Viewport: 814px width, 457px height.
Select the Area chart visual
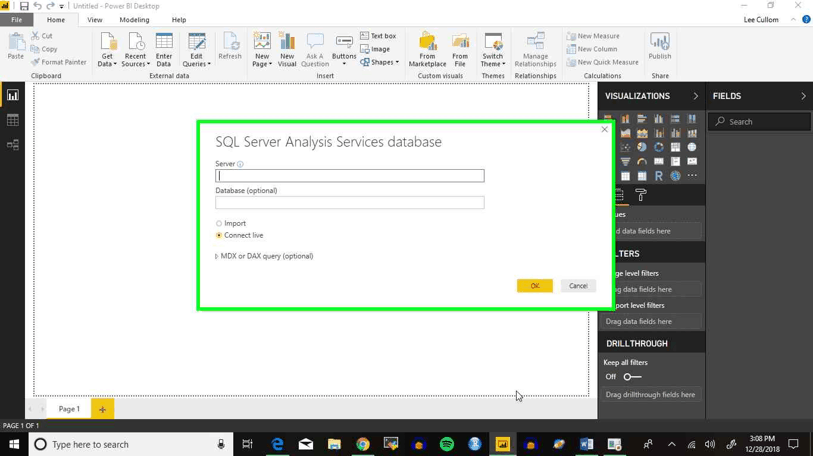625,133
